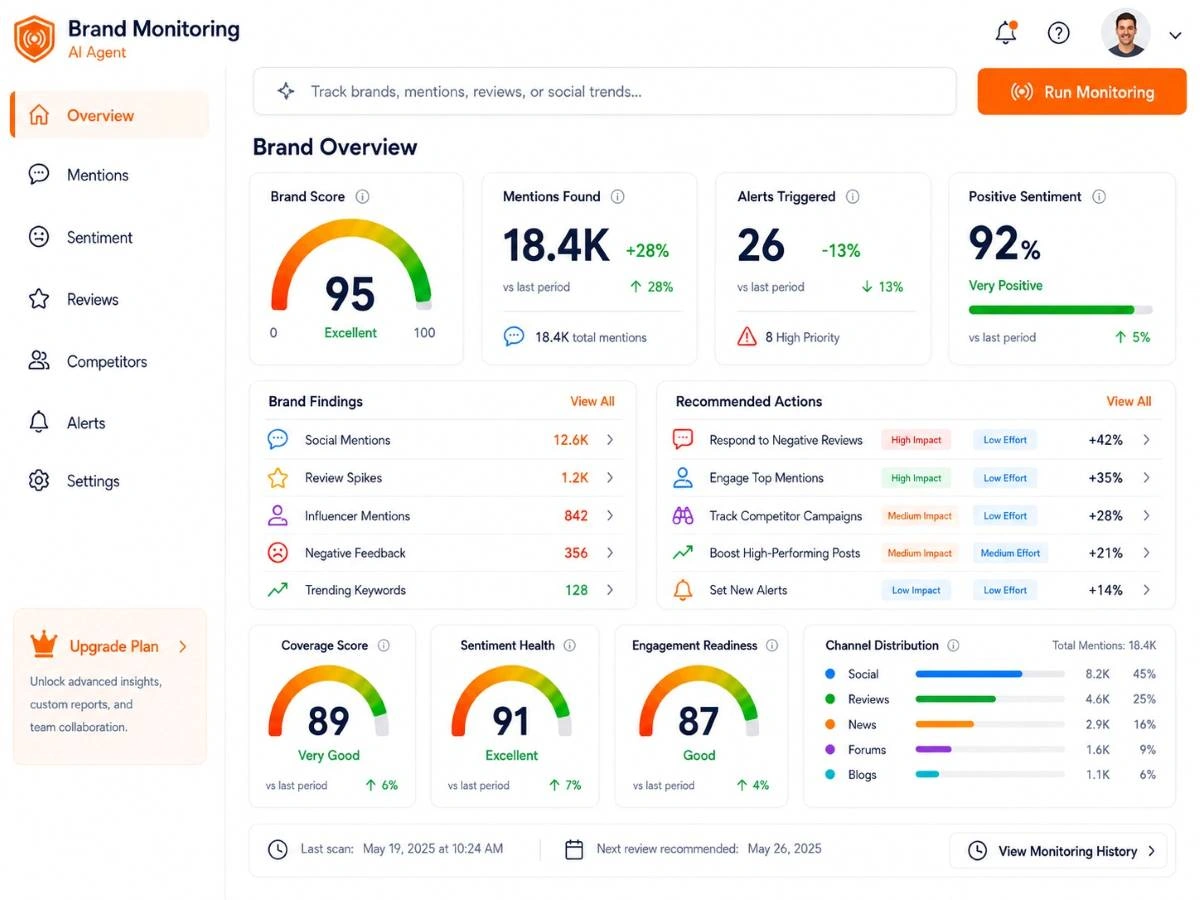Show info for Engagement Readiness
The height and width of the screenshot is (900, 1200).
[772, 646]
